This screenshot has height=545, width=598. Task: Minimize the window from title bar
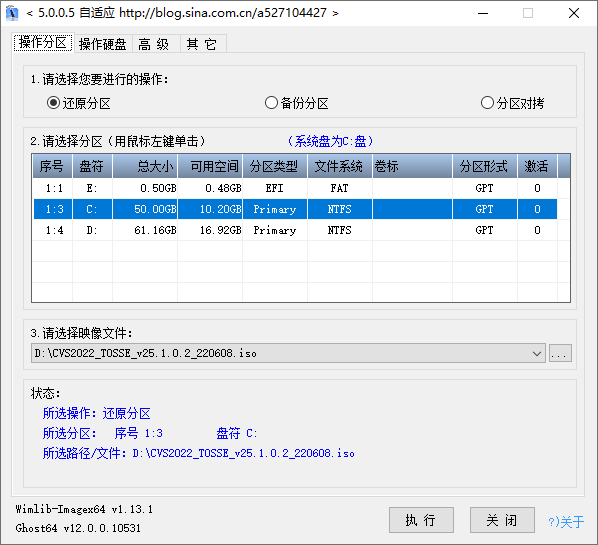click(483, 13)
